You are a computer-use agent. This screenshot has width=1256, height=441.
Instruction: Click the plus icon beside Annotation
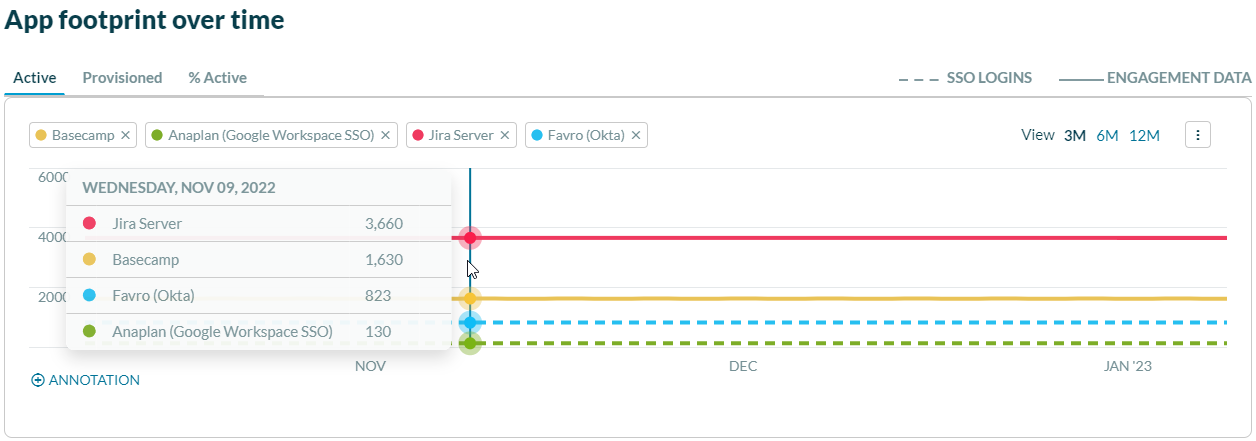pos(39,380)
